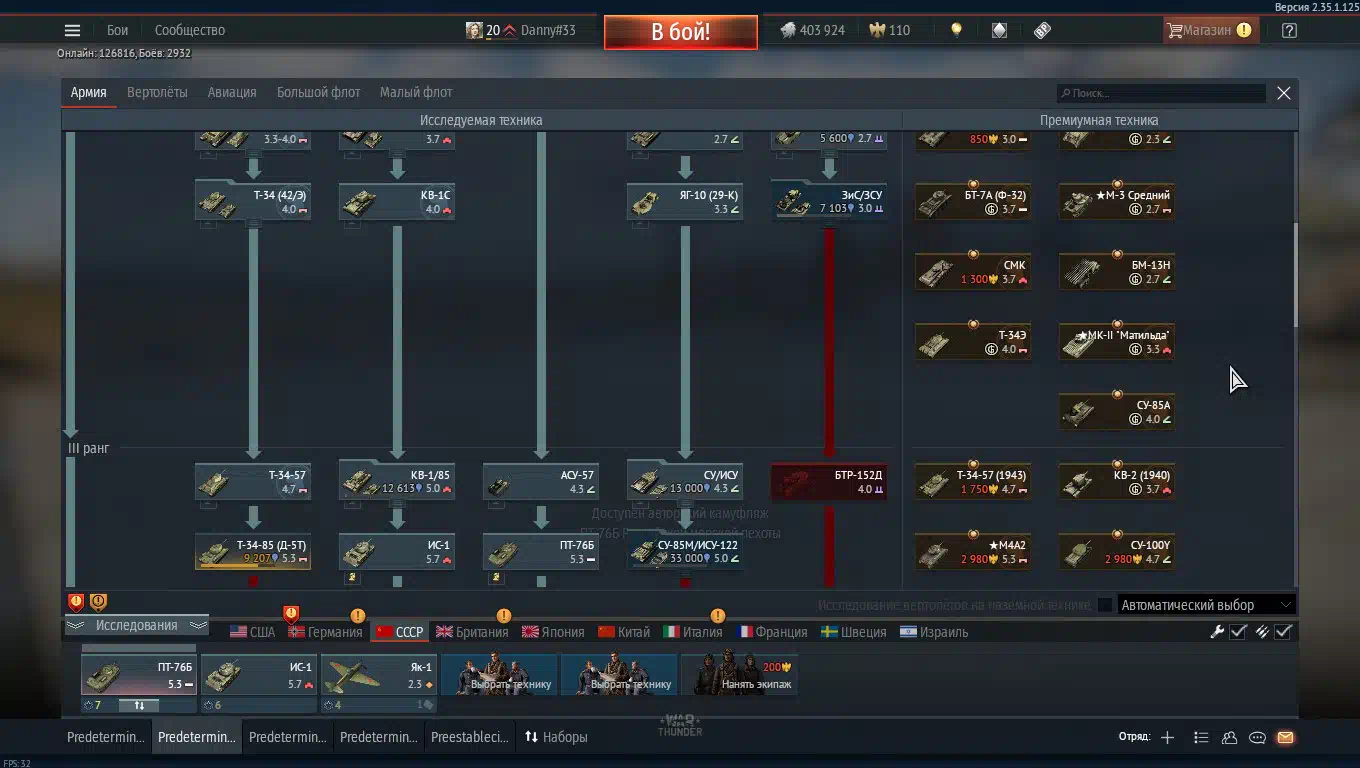Viewport: 1360px width, 768px height.
Task: Click the Silver Lions currency icon
Action: pos(788,30)
